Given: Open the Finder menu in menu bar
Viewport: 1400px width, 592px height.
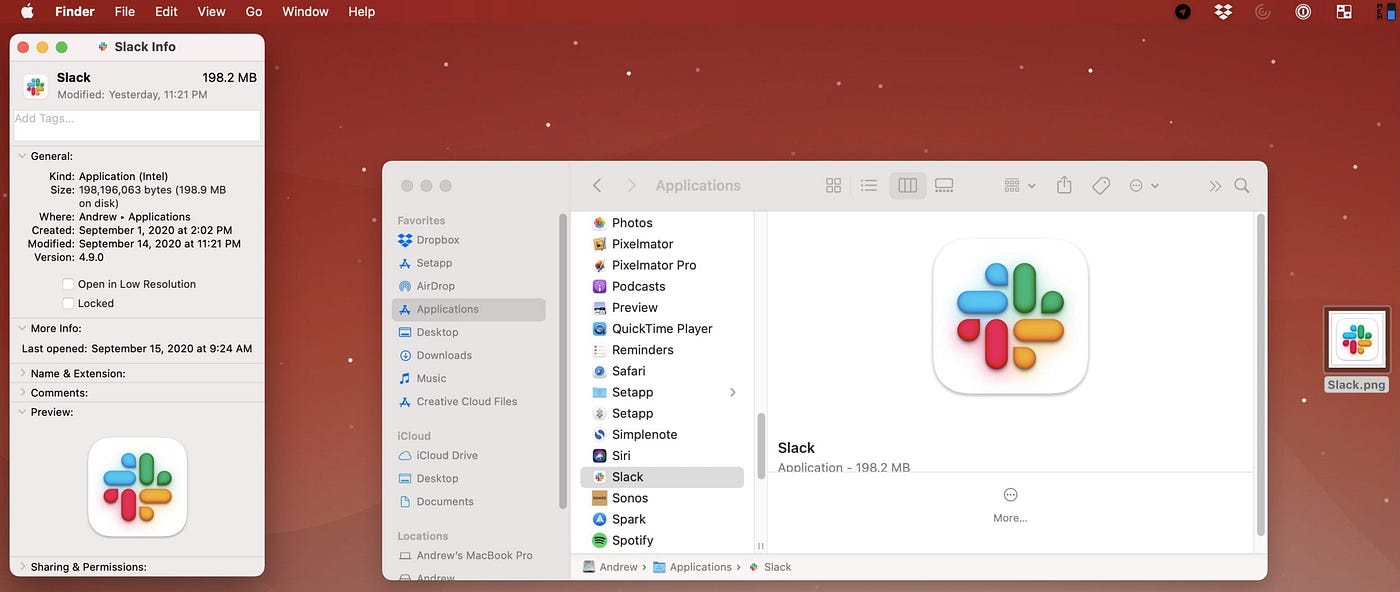Looking at the screenshot, I should tap(74, 12).
